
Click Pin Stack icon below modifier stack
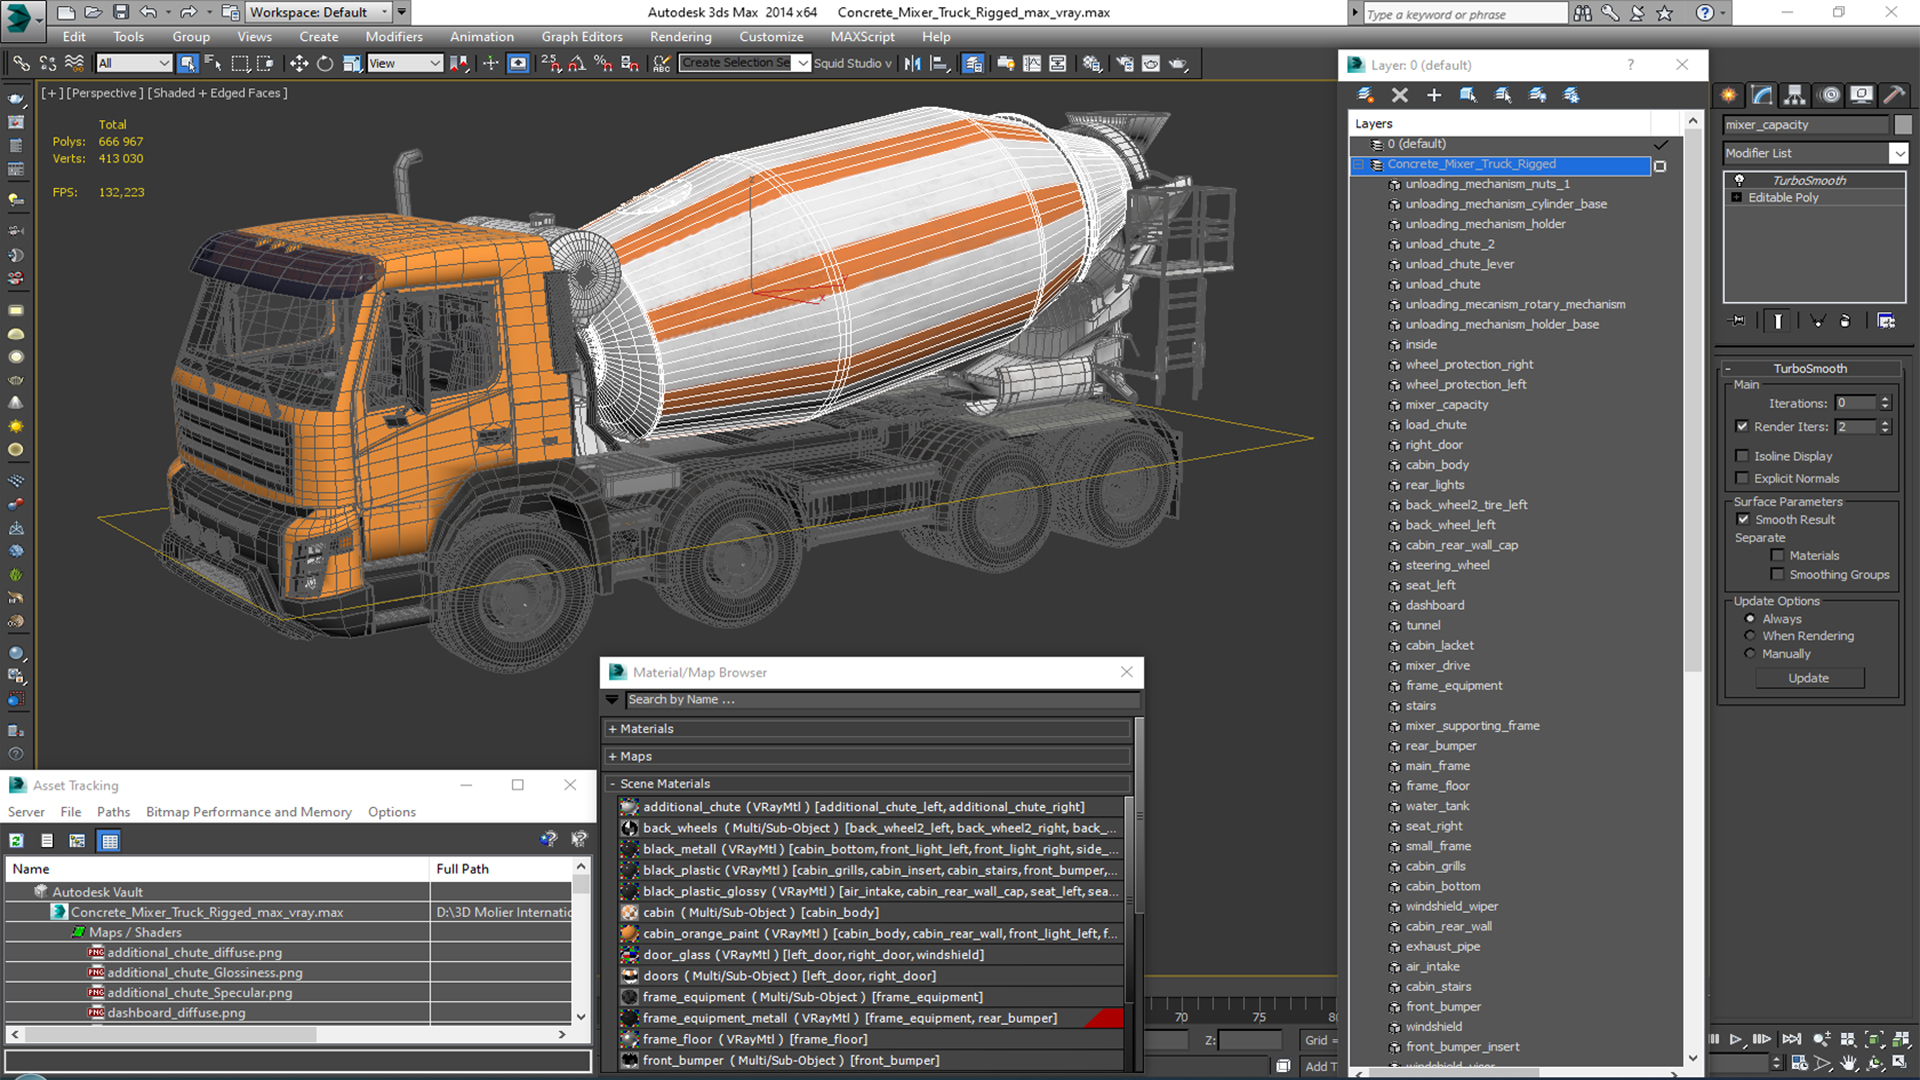[x=1738, y=321]
